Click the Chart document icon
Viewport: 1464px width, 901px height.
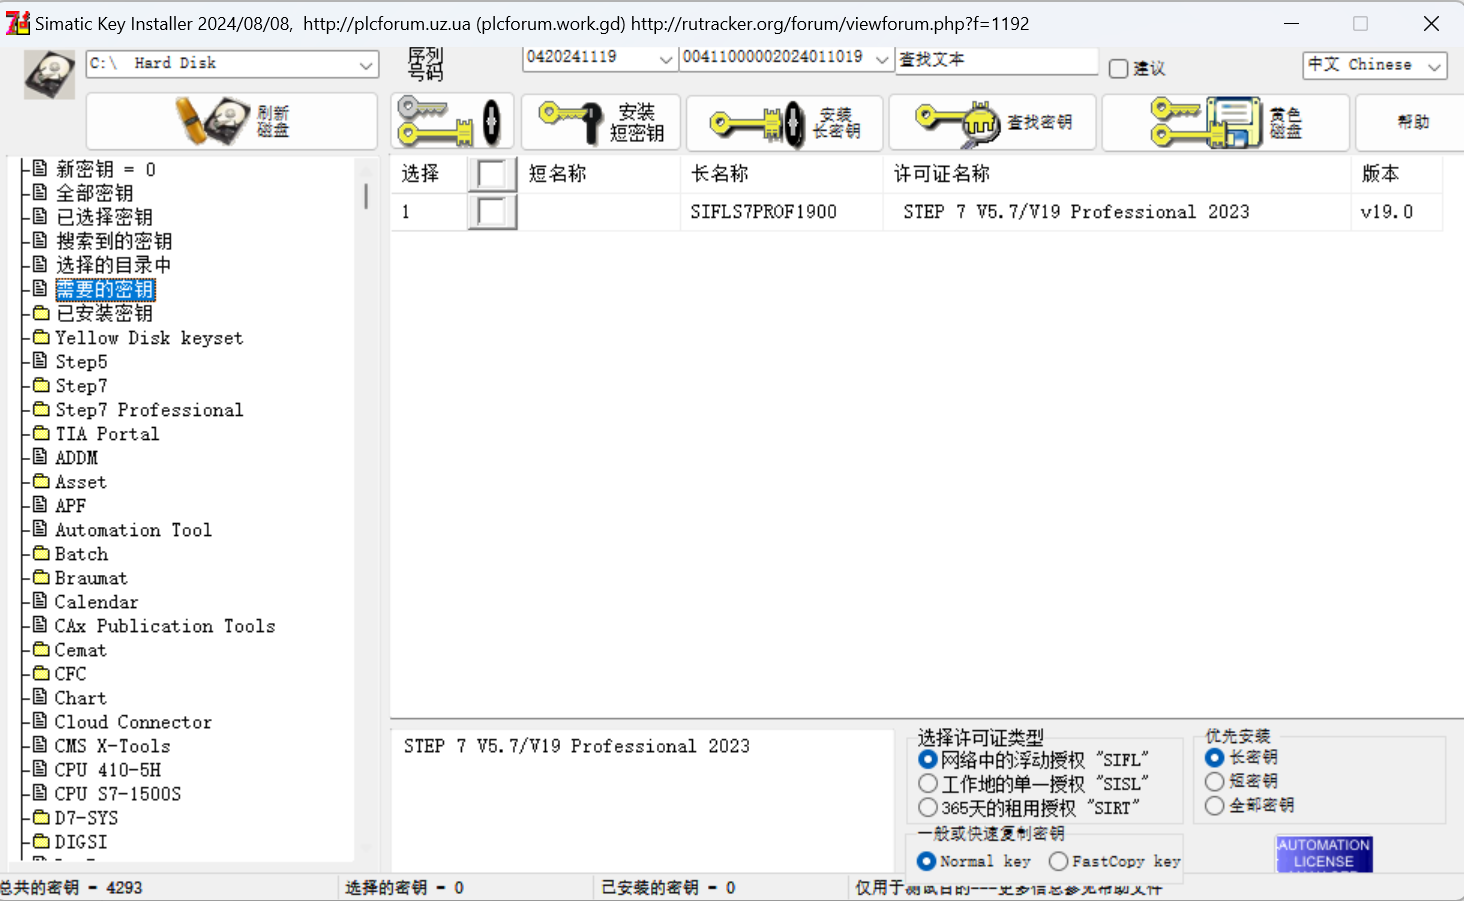[40, 697]
